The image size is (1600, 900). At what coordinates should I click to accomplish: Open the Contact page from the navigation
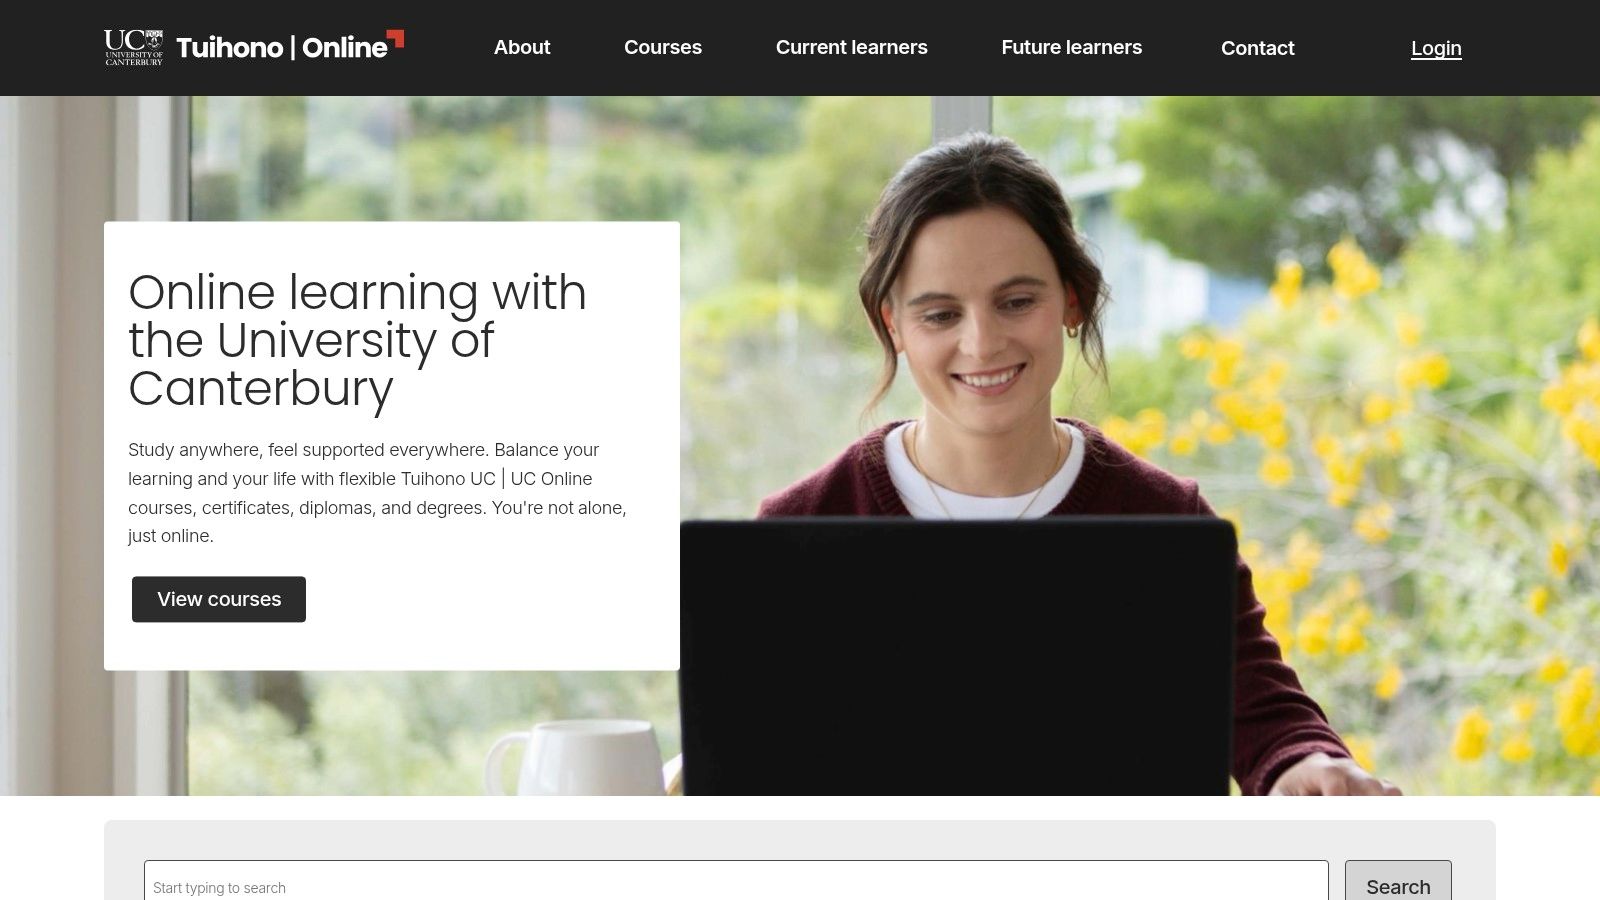click(x=1257, y=47)
